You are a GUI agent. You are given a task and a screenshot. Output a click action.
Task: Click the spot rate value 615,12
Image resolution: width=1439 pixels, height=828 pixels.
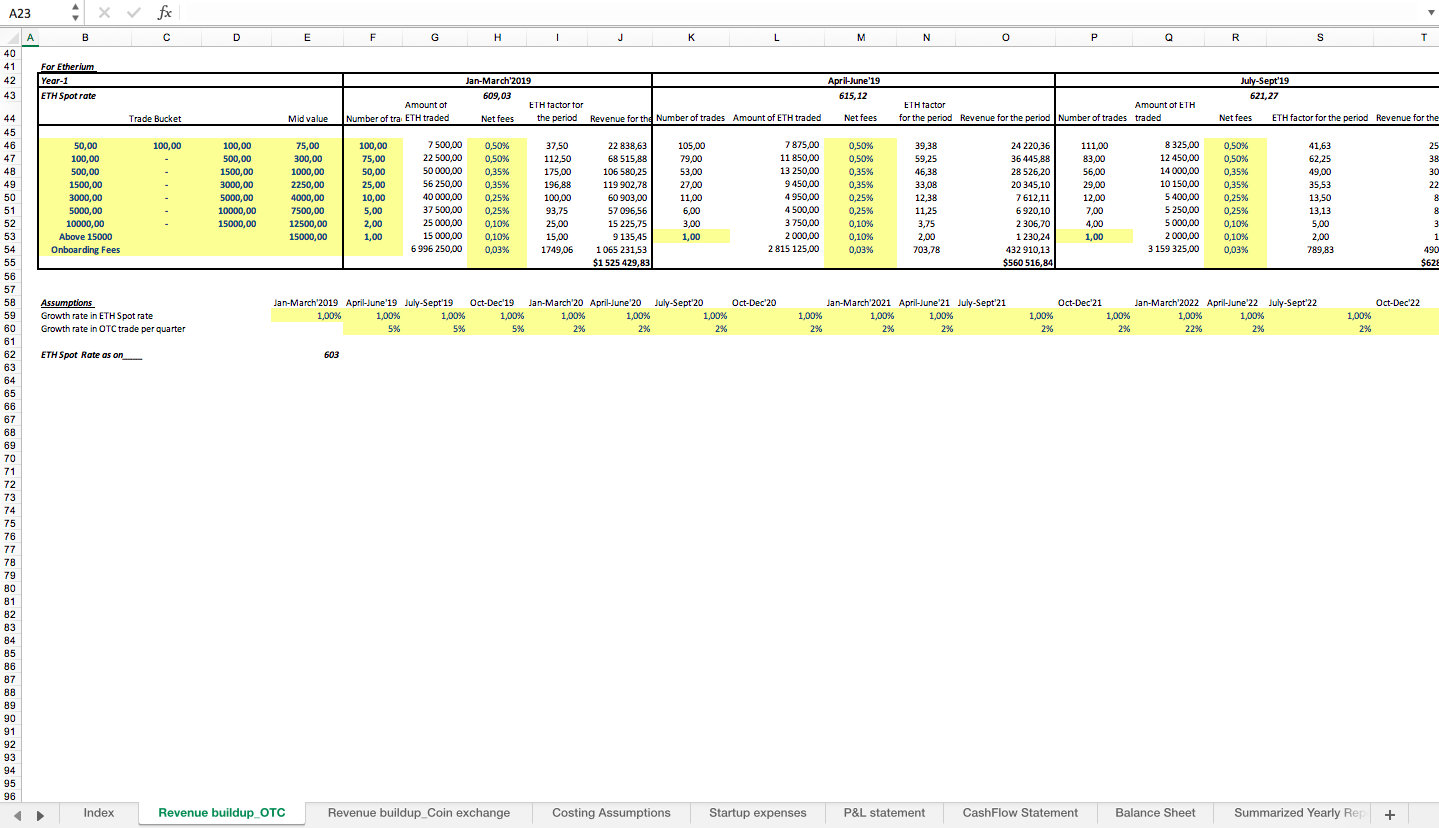click(853, 95)
